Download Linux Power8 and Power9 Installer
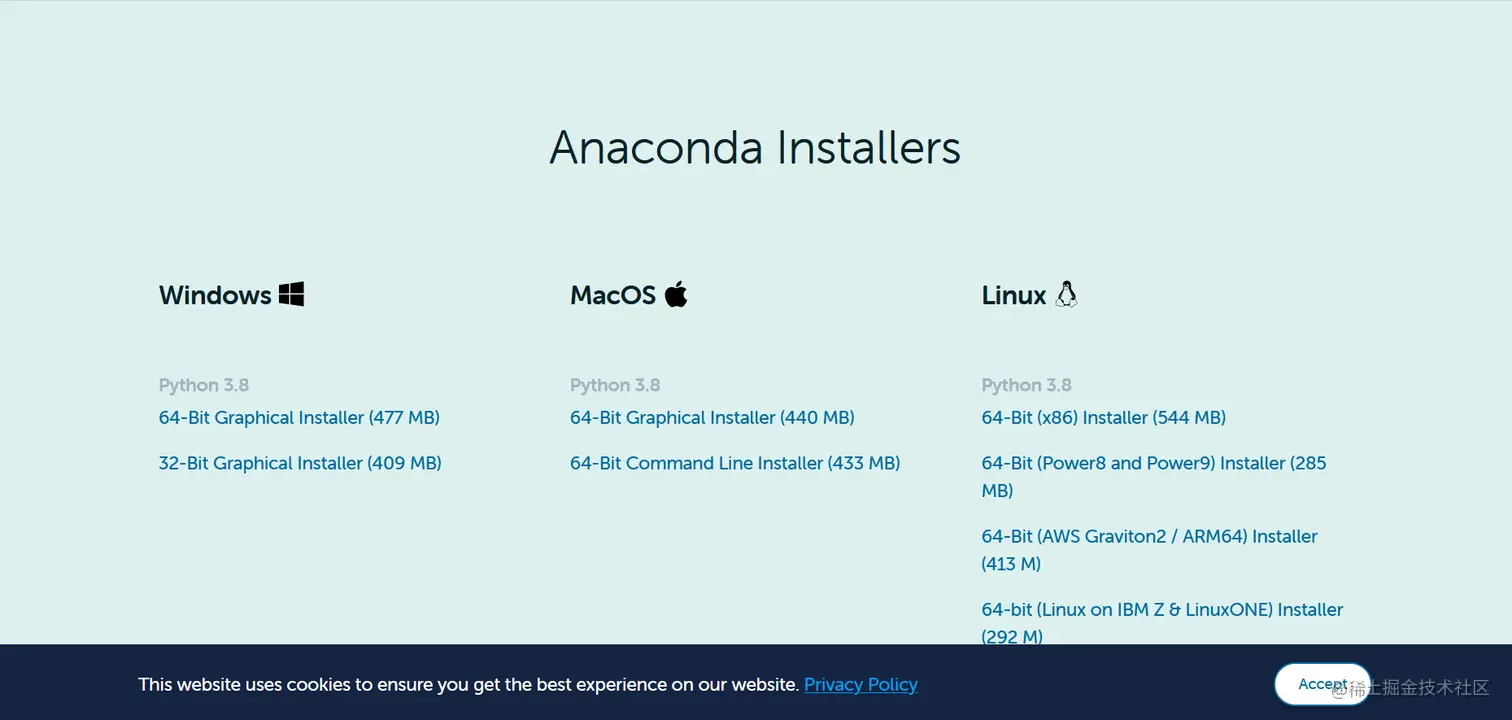Screen dimensions: 1512x720 click(1153, 464)
